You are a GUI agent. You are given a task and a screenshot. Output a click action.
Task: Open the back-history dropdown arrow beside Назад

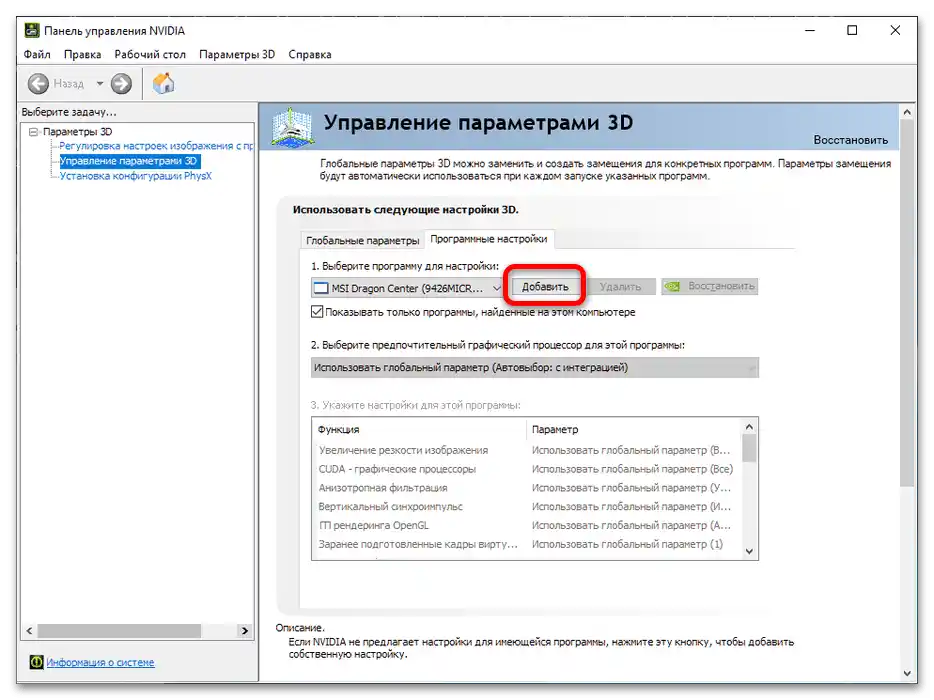(x=99, y=83)
